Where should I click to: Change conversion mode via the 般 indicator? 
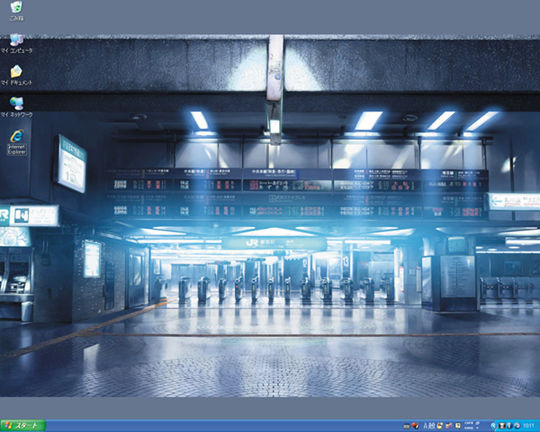click(432, 425)
